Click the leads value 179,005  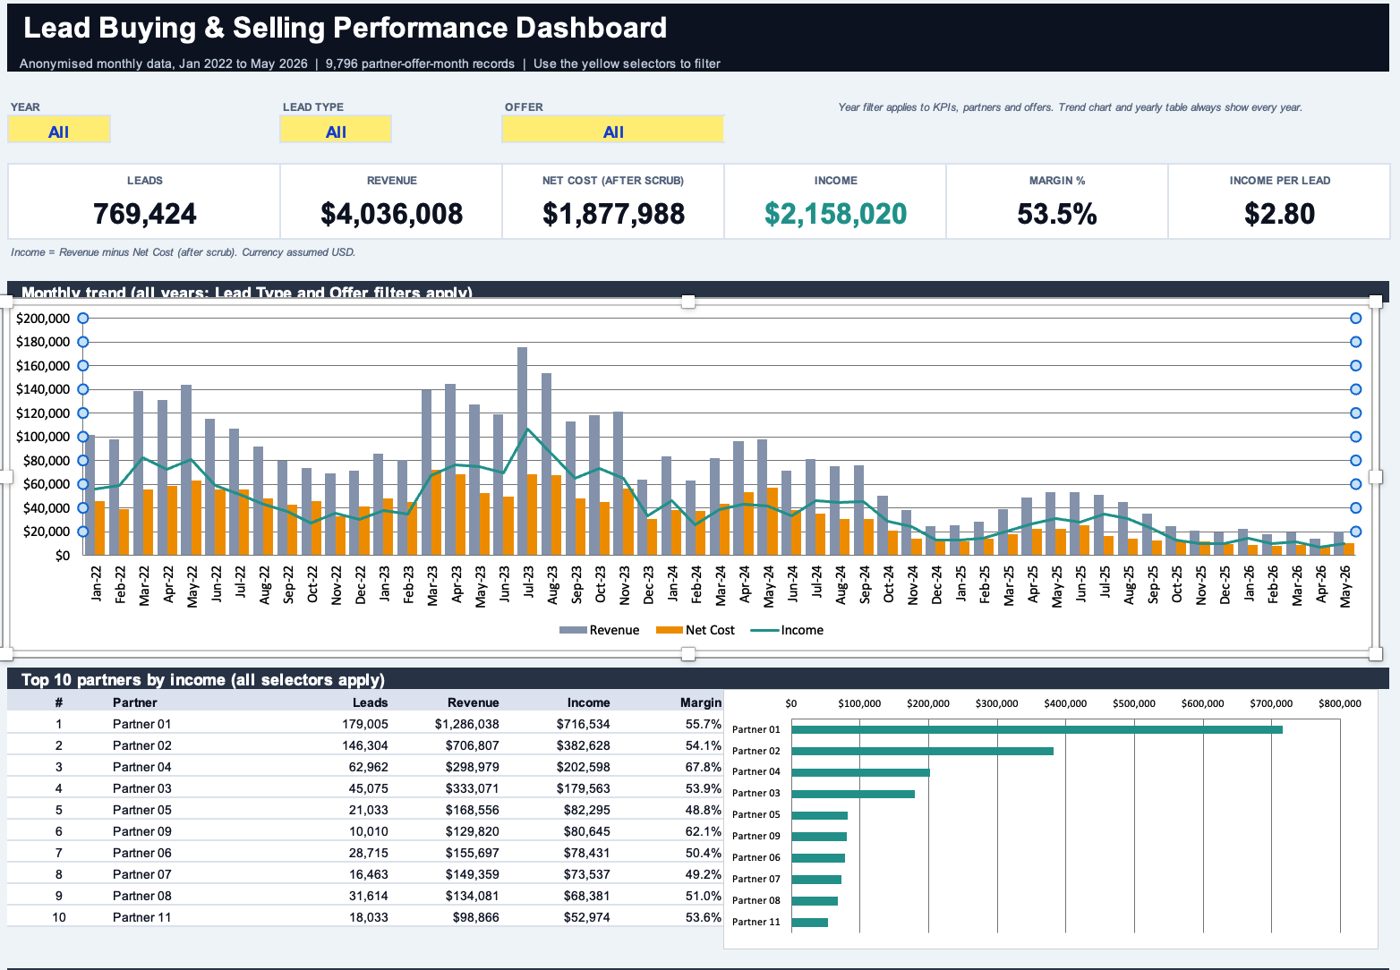(x=365, y=724)
